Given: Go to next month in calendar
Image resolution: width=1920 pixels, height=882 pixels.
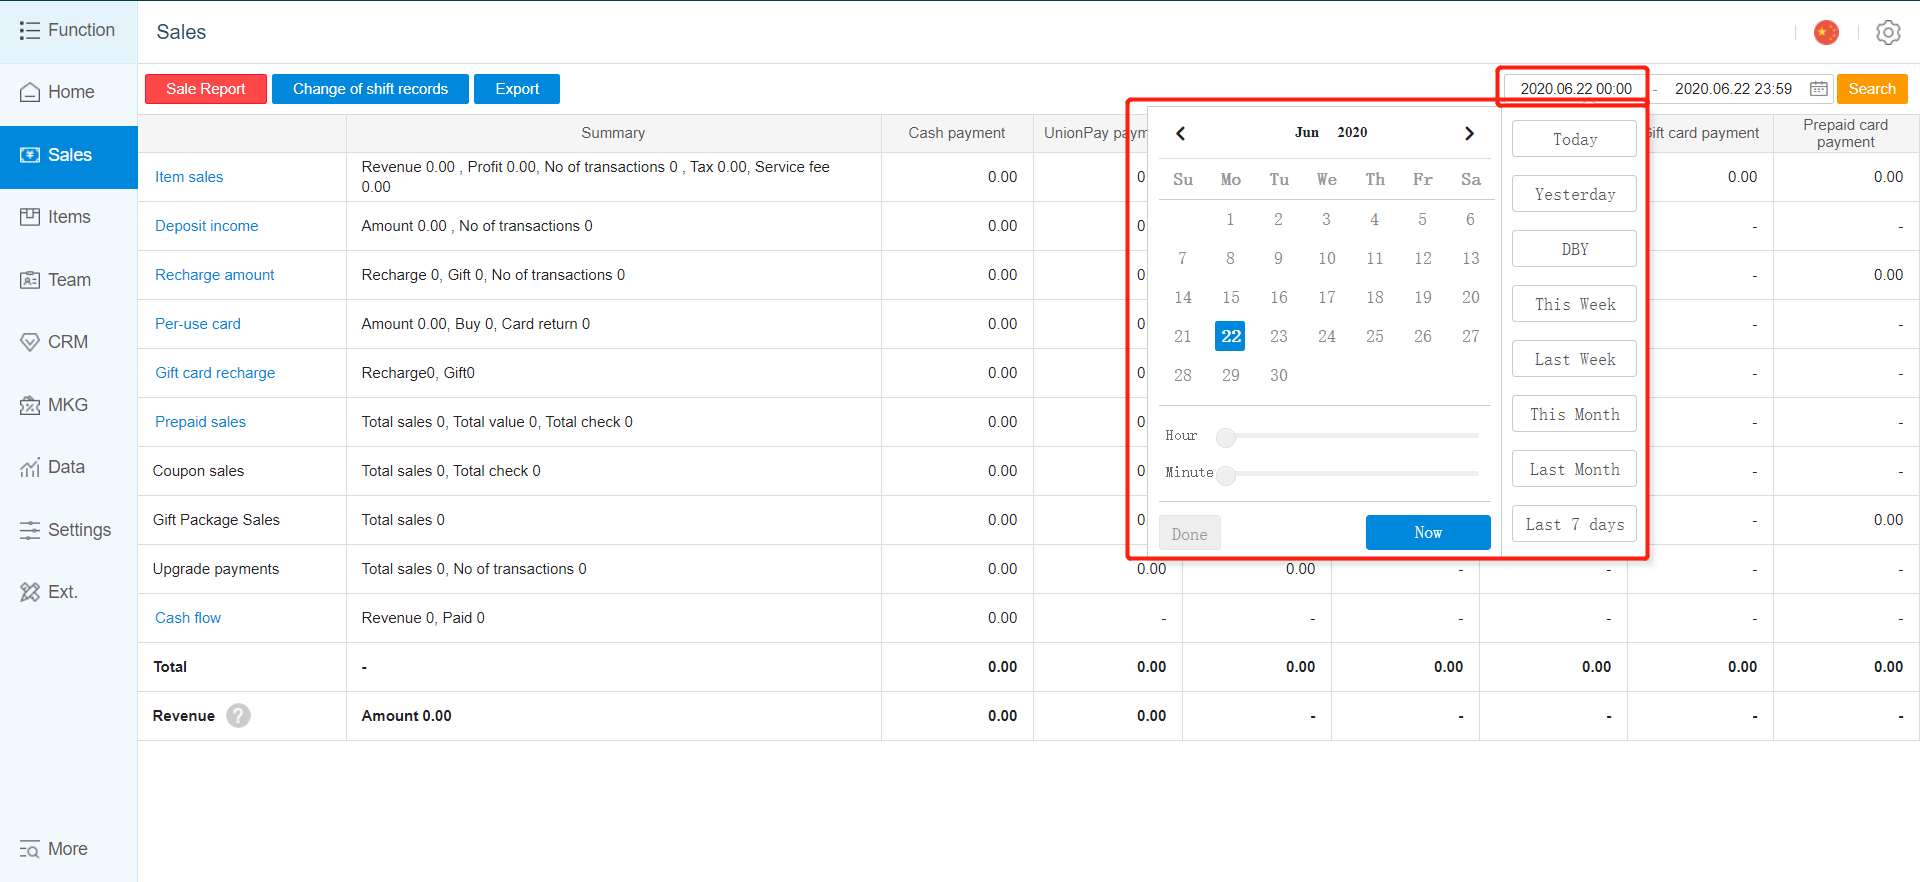Looking at the screenshot, I should 1469,133.
